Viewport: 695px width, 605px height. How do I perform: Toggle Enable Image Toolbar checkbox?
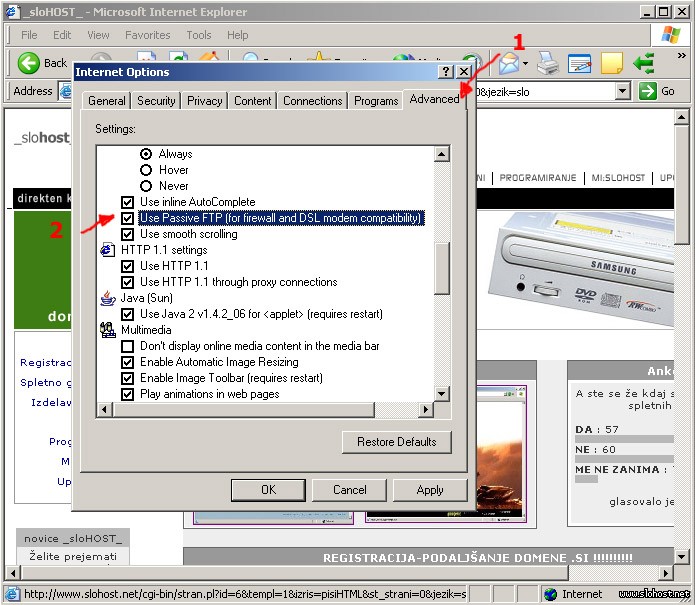(128, 378)
